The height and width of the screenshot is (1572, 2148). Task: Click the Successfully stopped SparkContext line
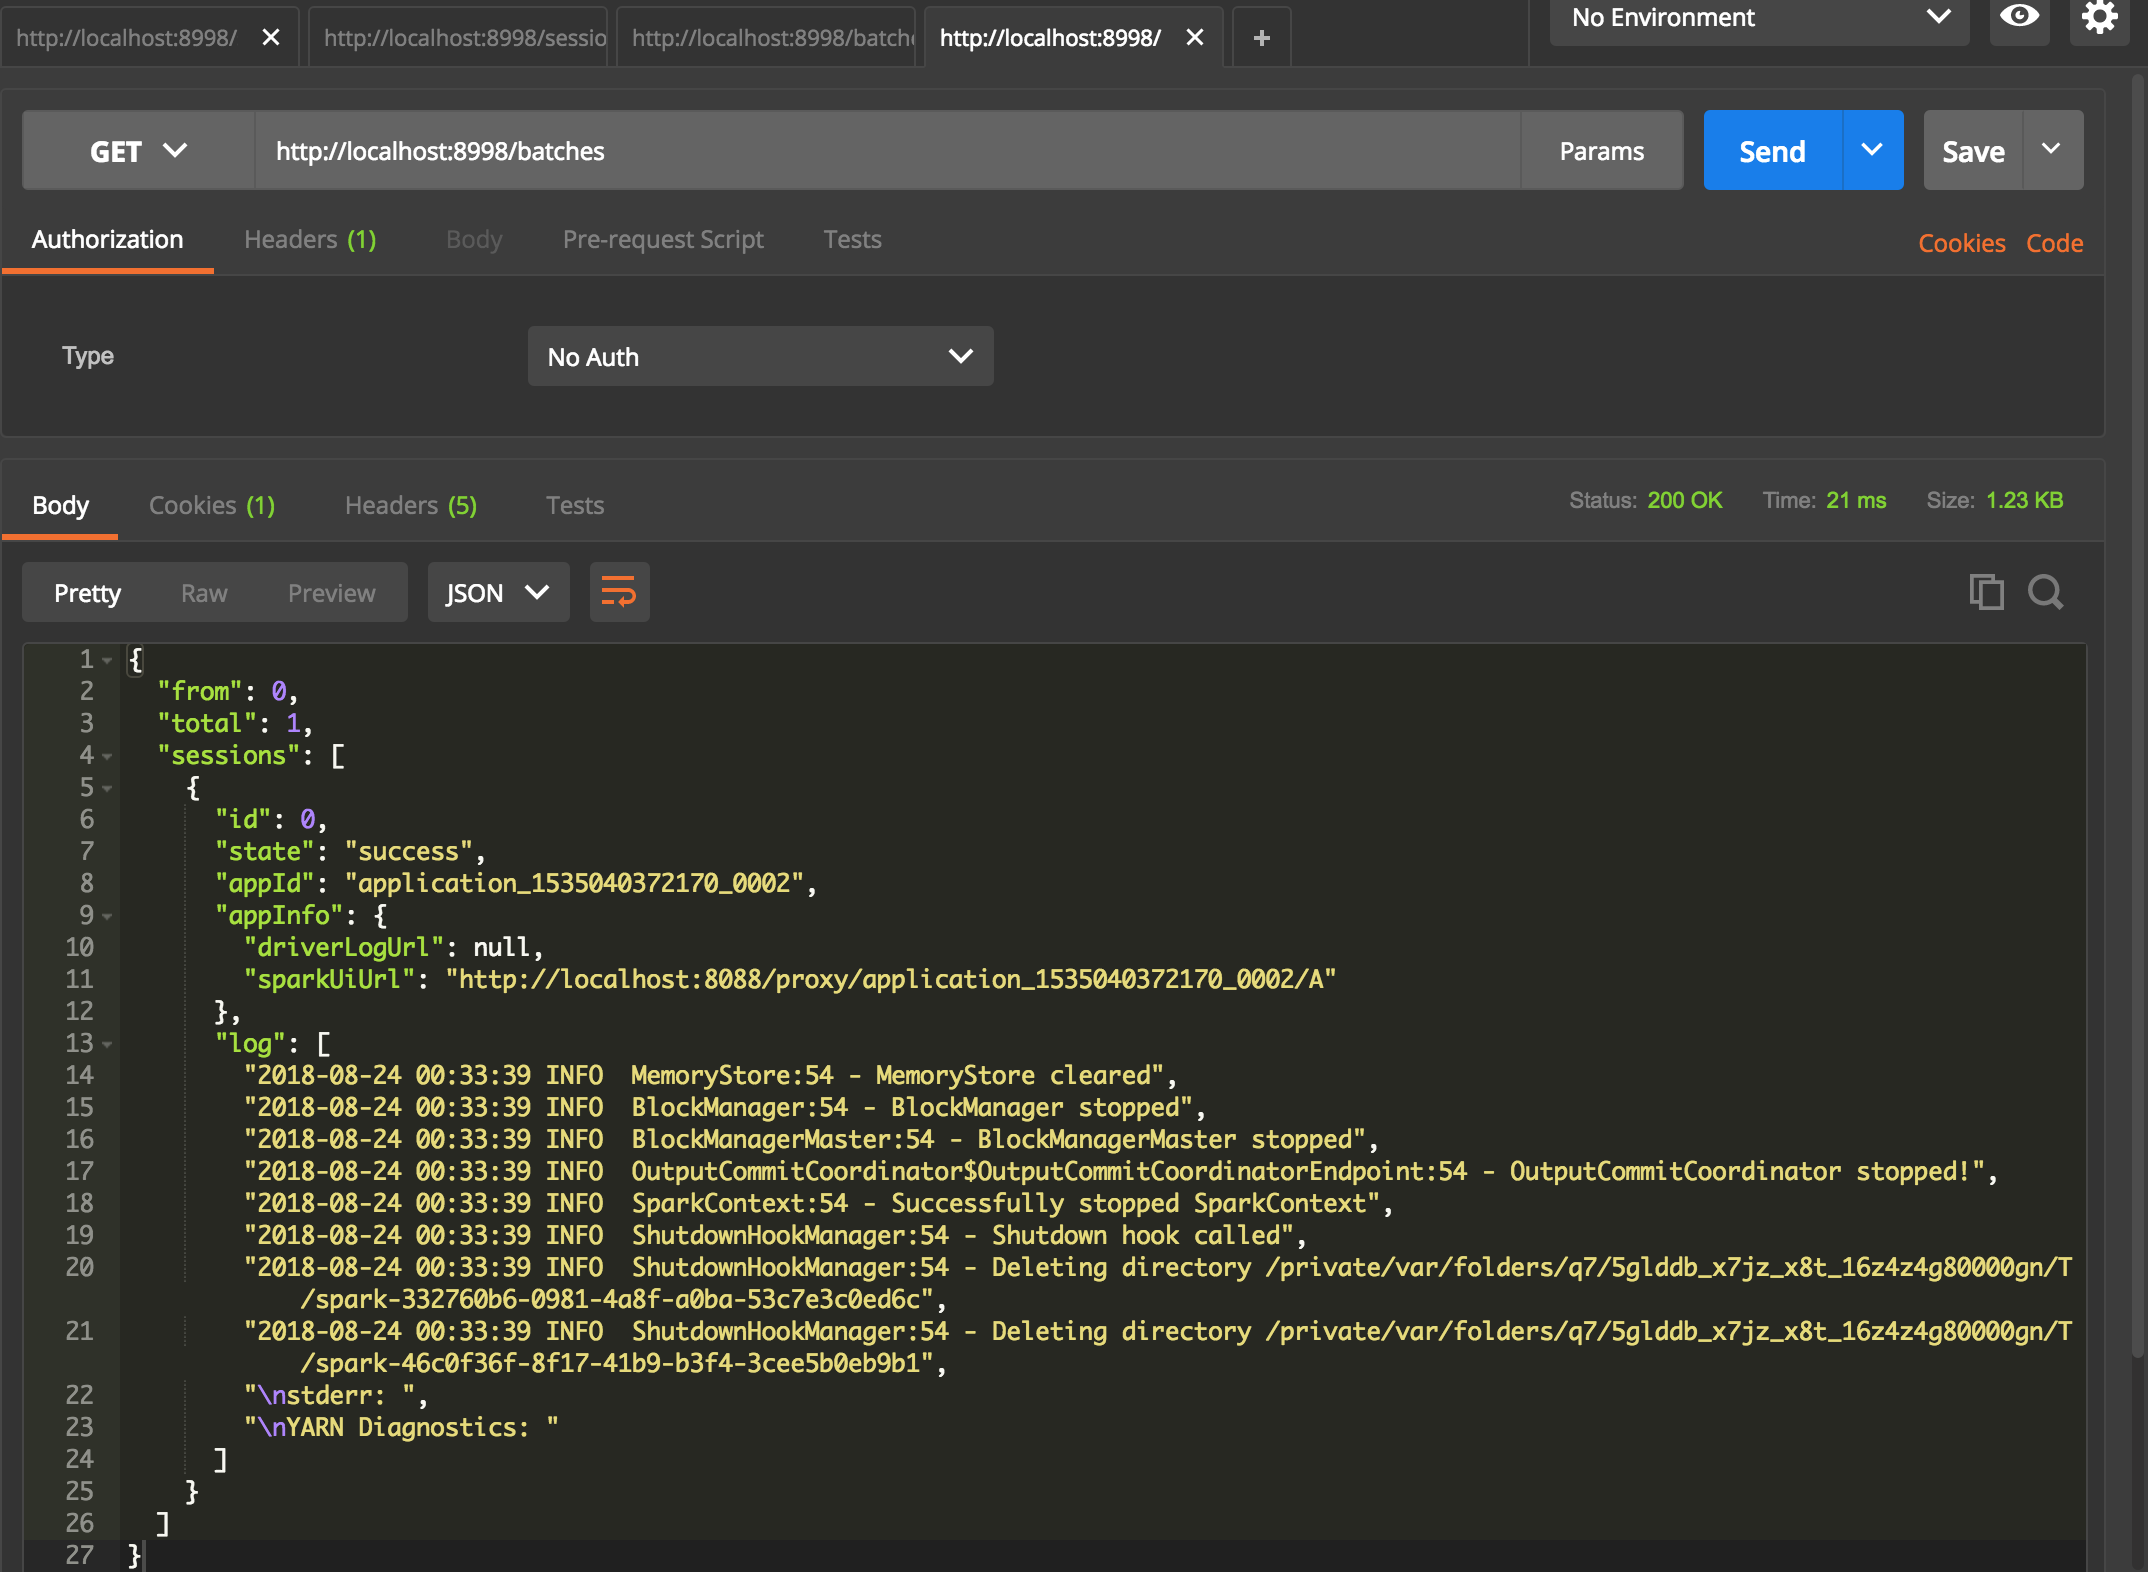point(819,1204)
